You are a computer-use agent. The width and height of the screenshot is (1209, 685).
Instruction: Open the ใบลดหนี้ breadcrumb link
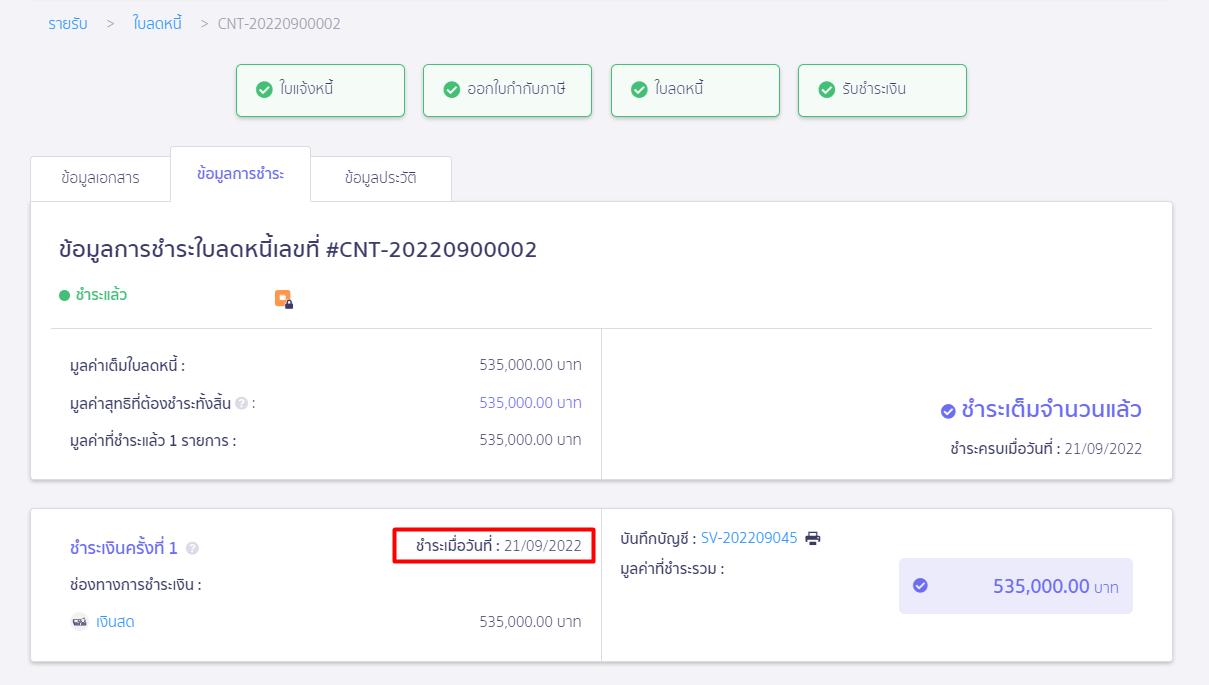157,23
